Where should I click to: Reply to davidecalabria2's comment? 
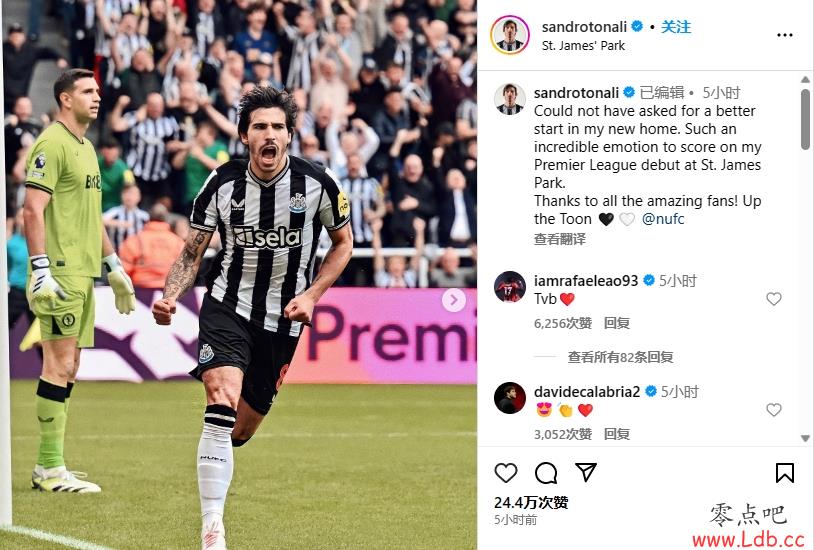tap(617, 434)
